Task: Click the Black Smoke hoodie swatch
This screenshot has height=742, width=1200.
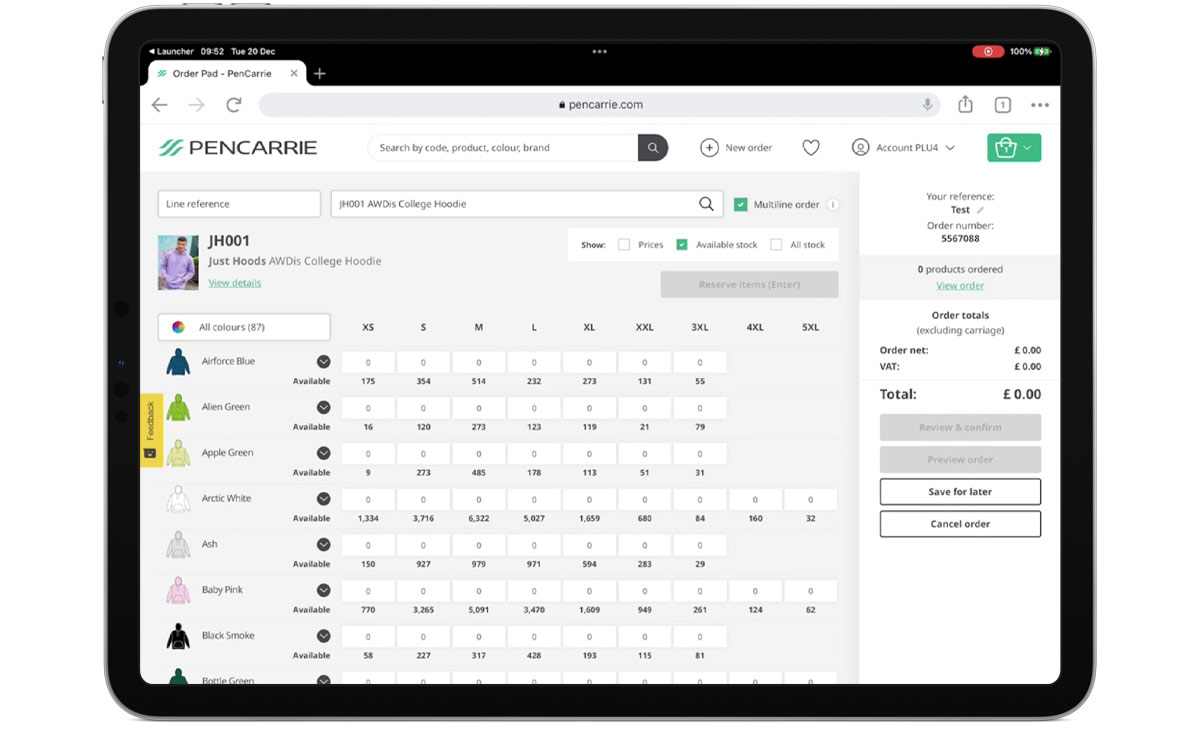Action: click(178, 636)
